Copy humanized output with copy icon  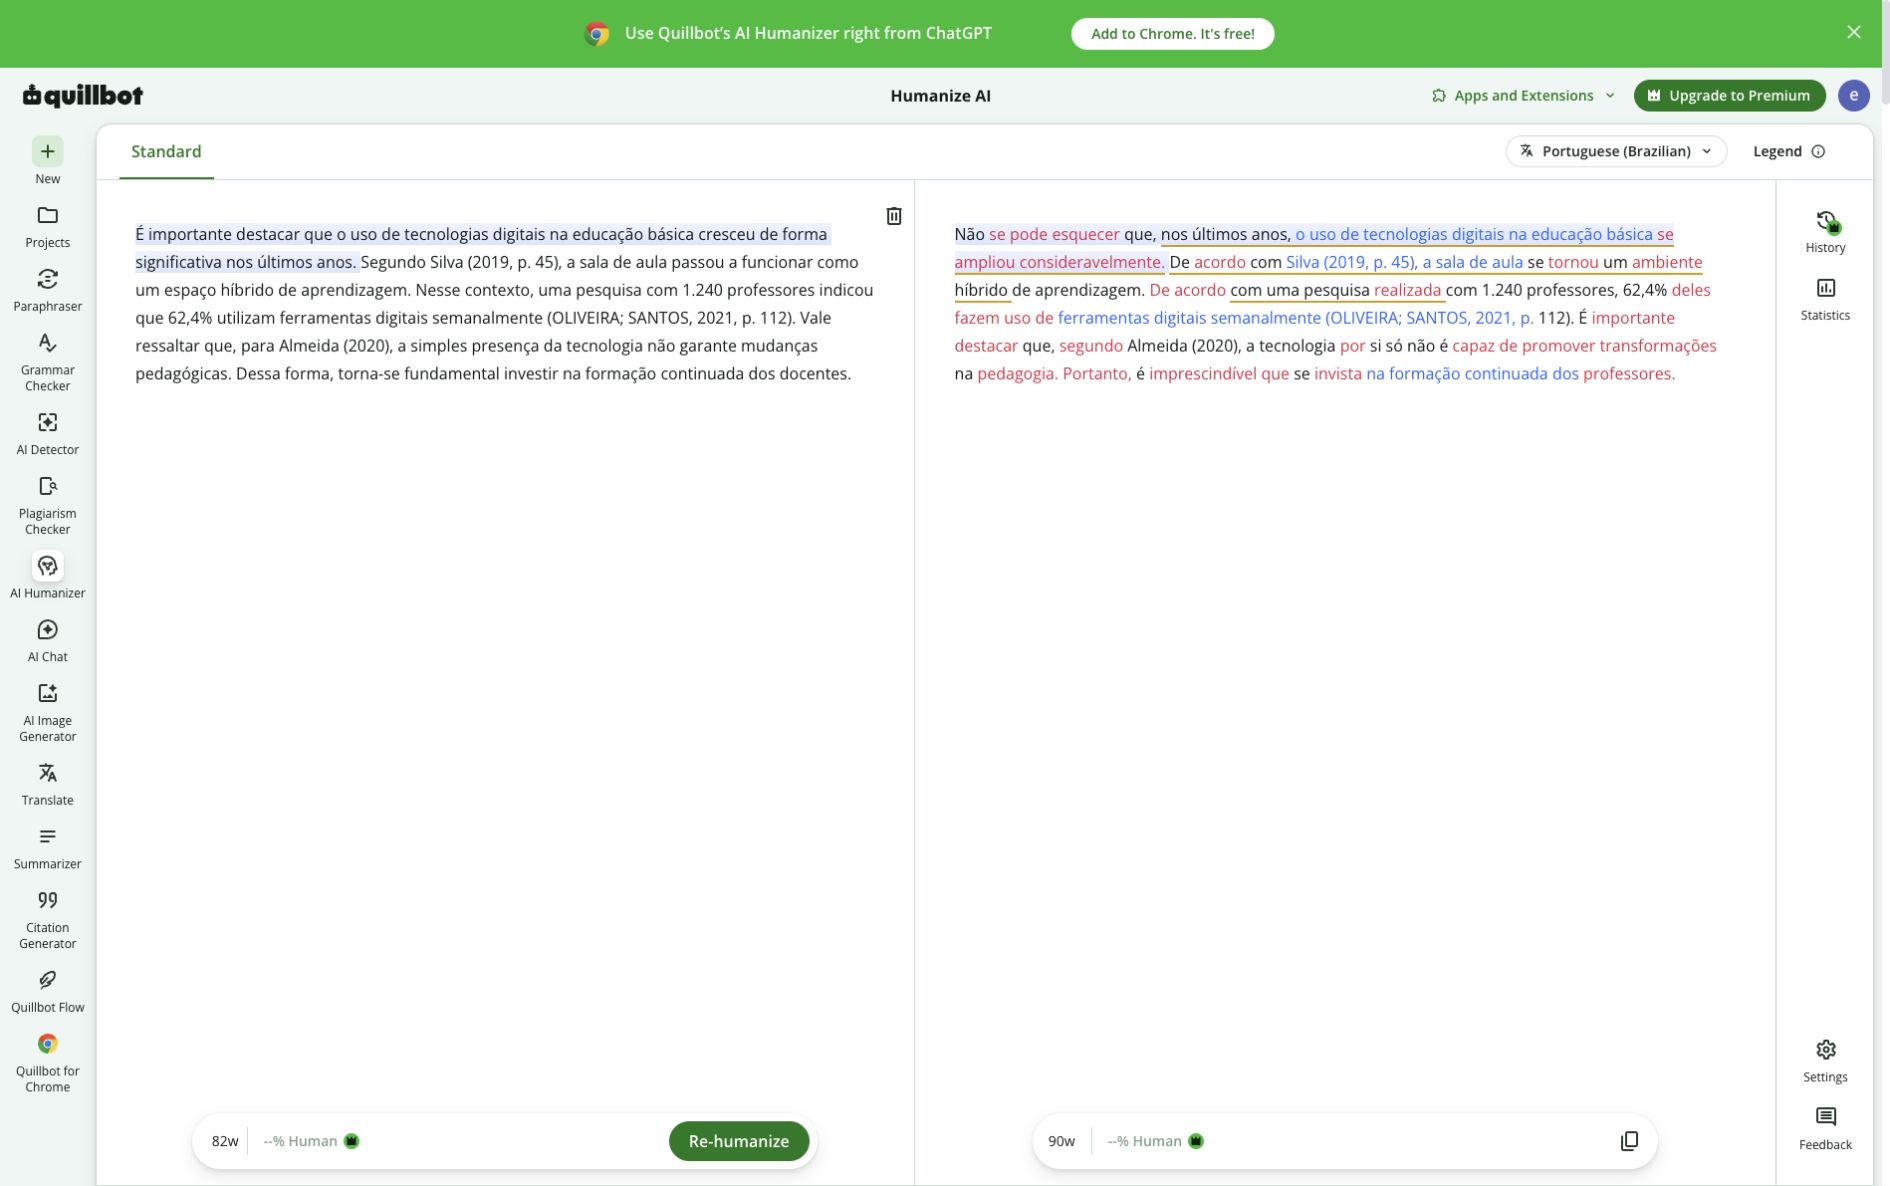click(x=1629, y=1141)
